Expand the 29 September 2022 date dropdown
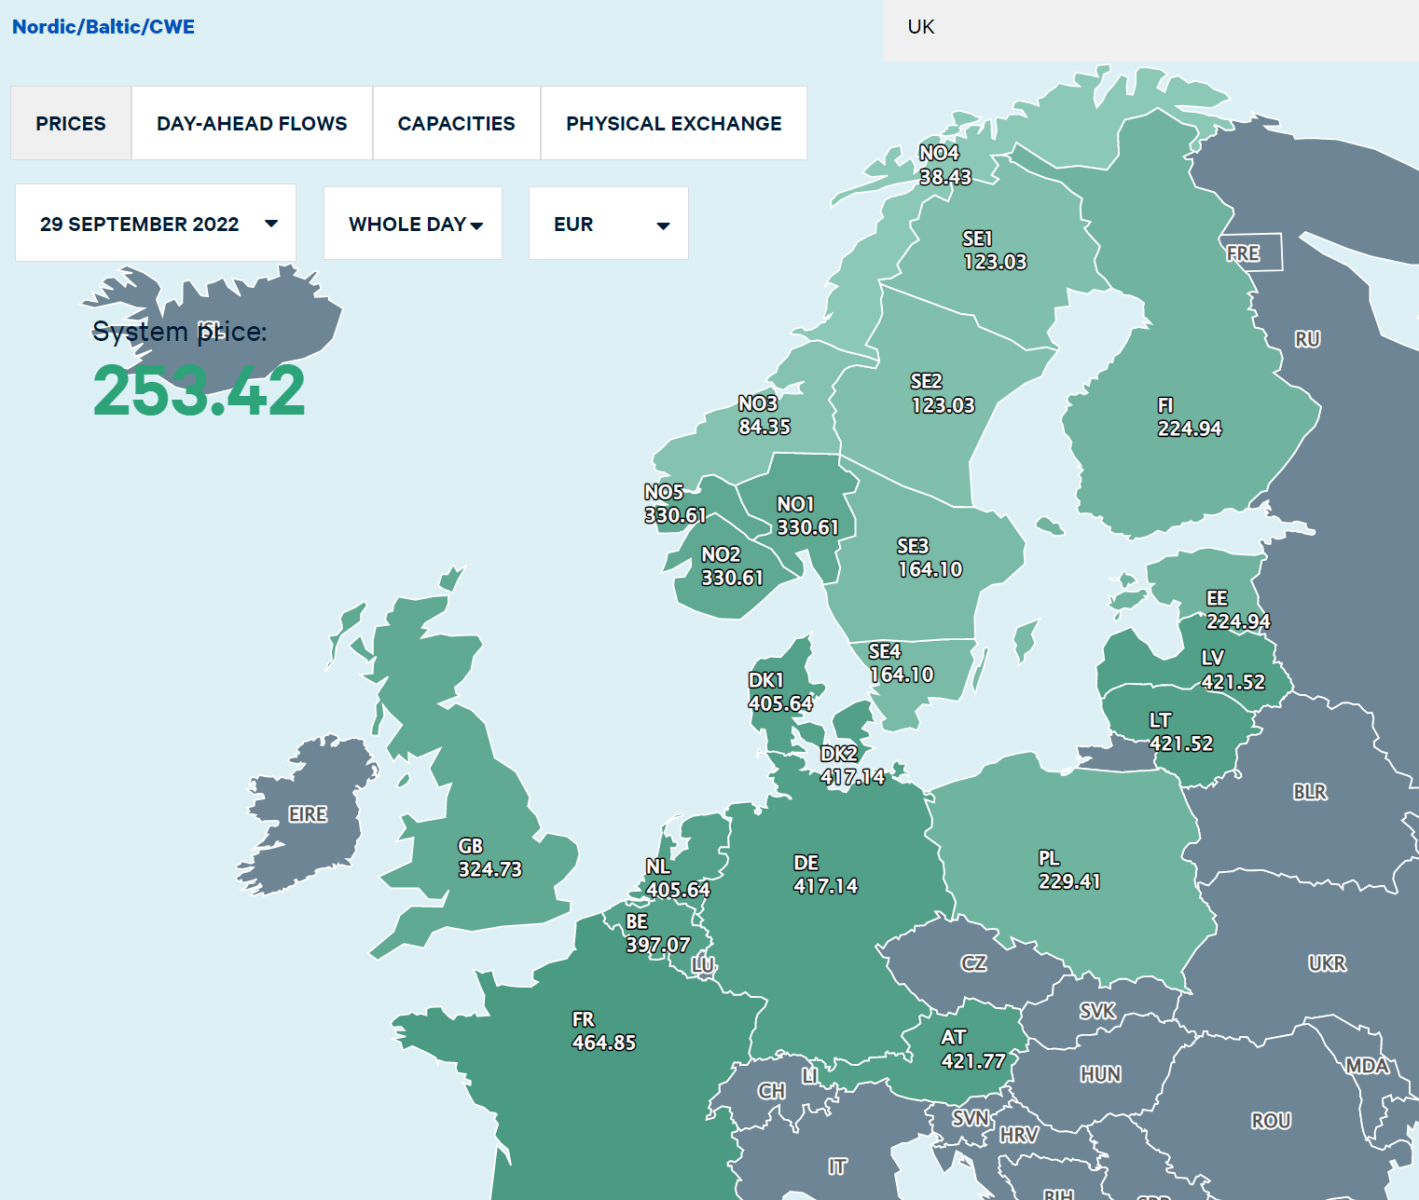The width and height of the screenshot is (1419, 1200). [x=155, y=224]
